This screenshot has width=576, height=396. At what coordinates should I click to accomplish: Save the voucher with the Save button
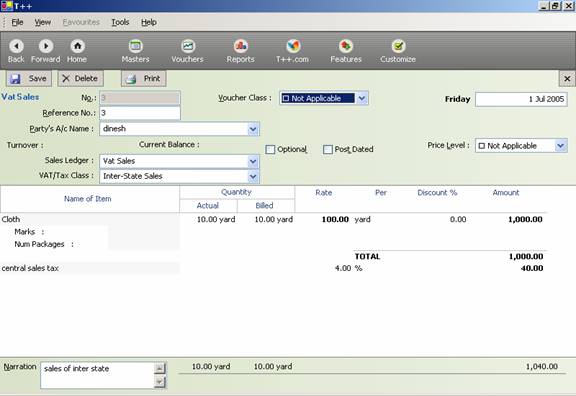(29, 79)
